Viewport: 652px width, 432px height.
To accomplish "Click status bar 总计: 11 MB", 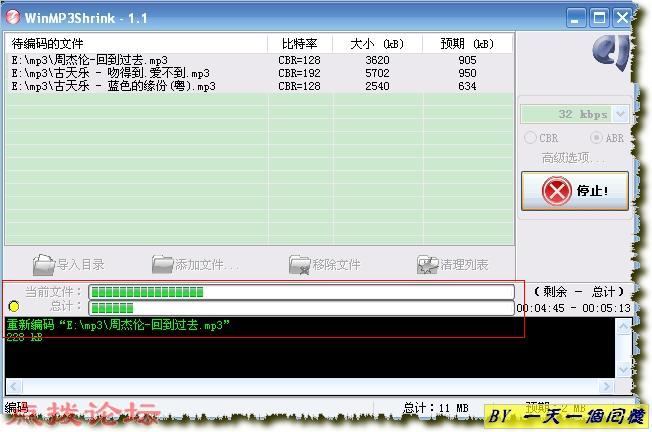I will (435, 407).
